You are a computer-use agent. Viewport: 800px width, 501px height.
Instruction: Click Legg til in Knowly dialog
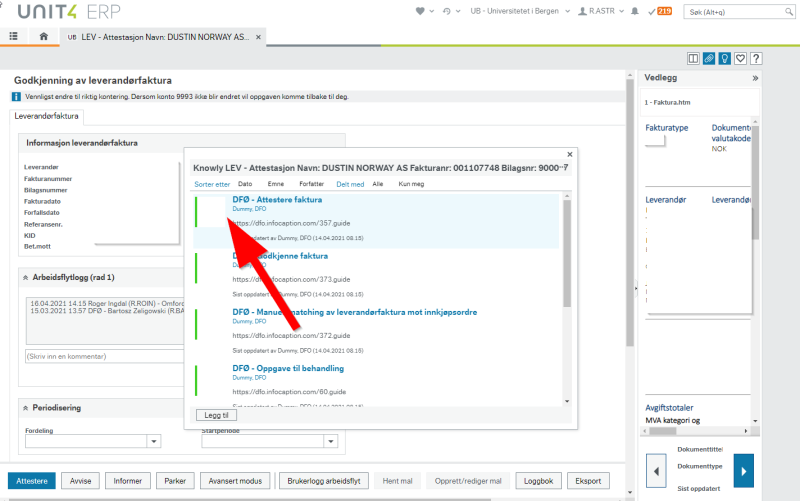click(x=216, y=415)
